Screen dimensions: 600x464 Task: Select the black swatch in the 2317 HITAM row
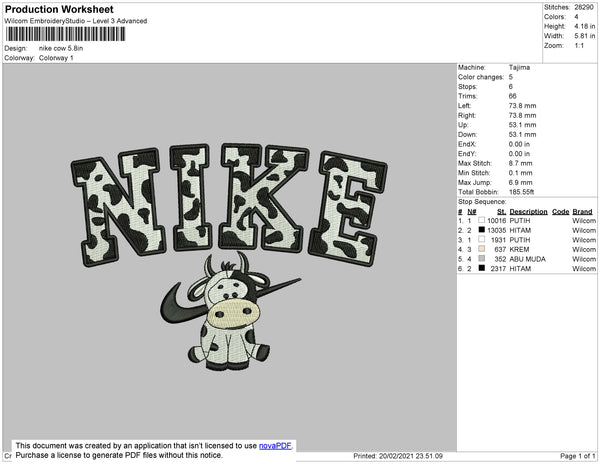pyautogui.click(x=481, y=268)
